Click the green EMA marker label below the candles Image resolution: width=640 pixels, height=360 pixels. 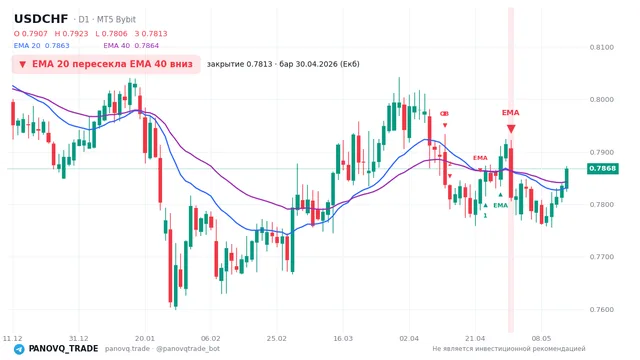pos(500,205)
